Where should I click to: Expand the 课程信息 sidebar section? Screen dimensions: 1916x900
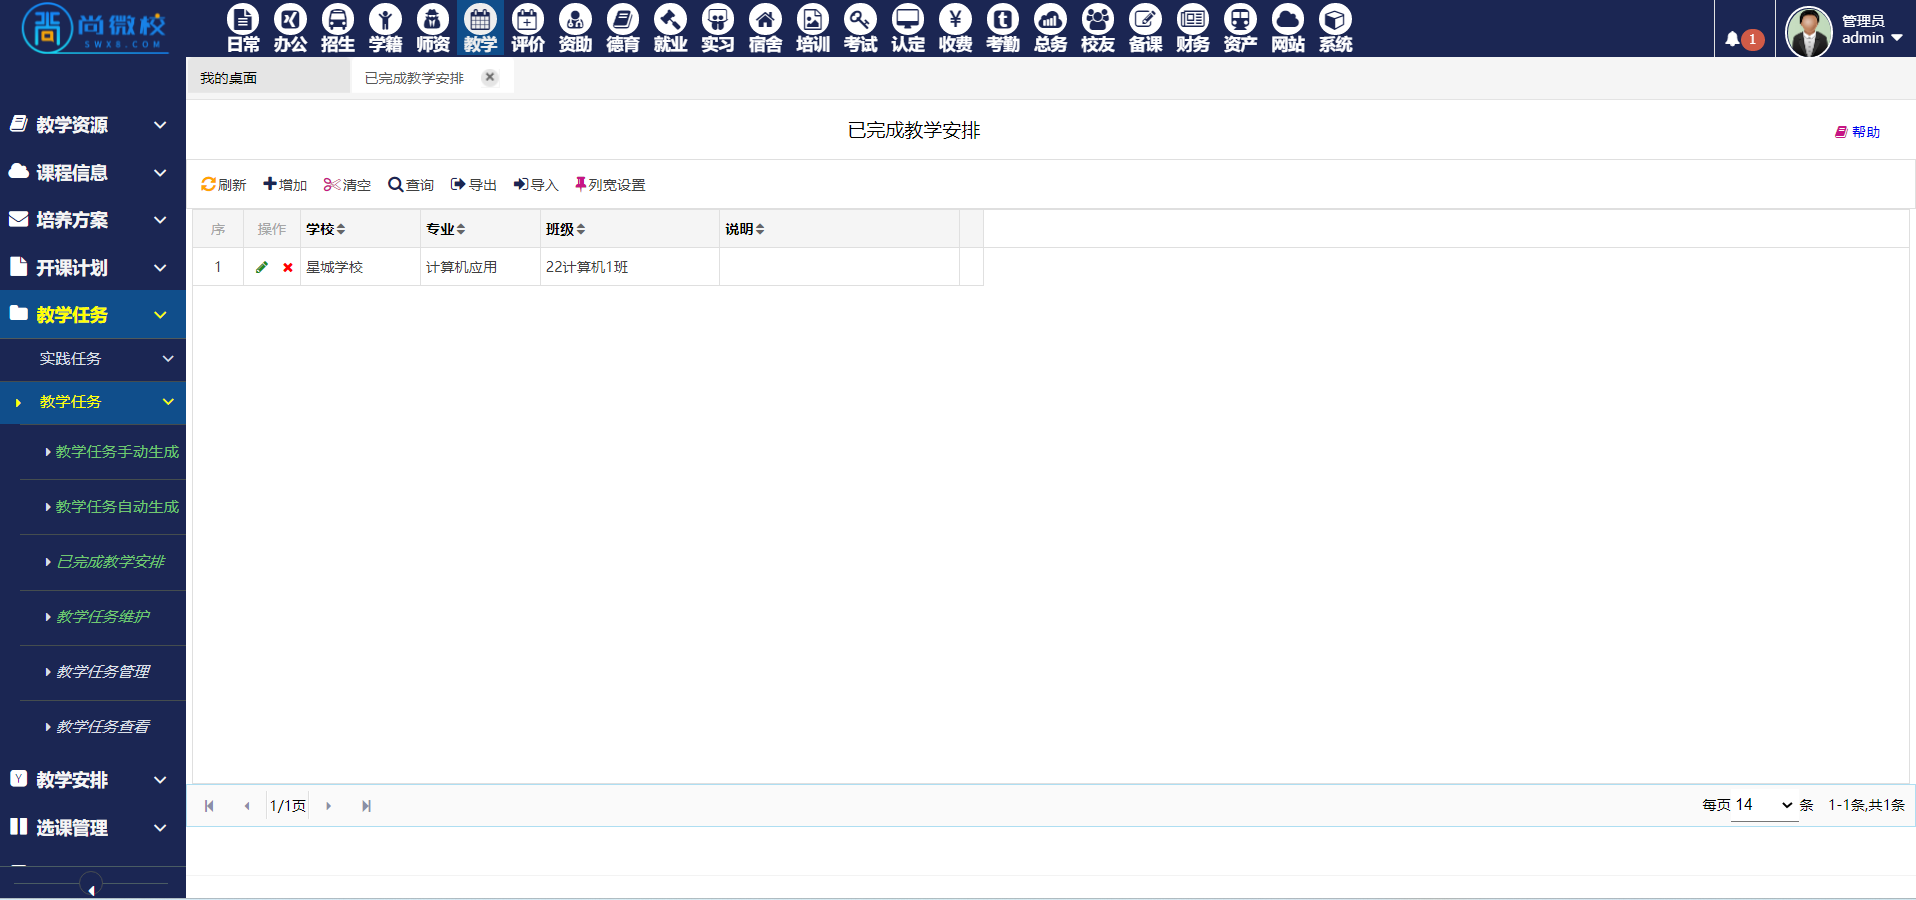pos(93,172)
